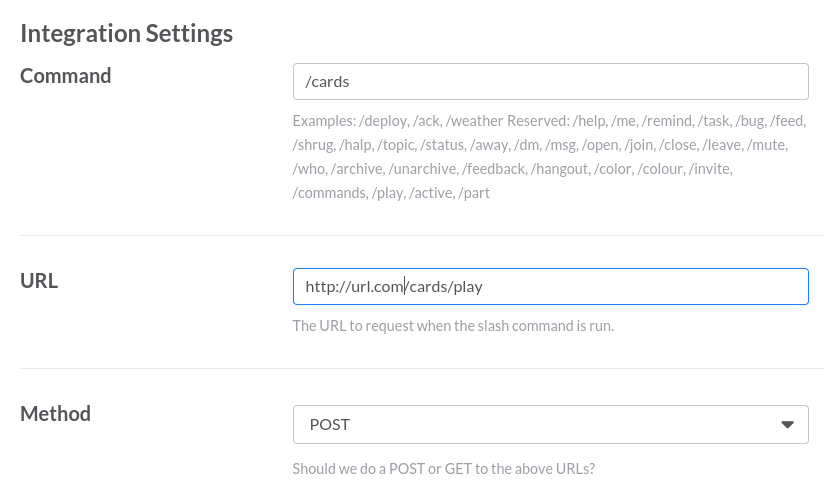
Task: Click /shrug in the reserved commands
Action: [x=313, y=145]
